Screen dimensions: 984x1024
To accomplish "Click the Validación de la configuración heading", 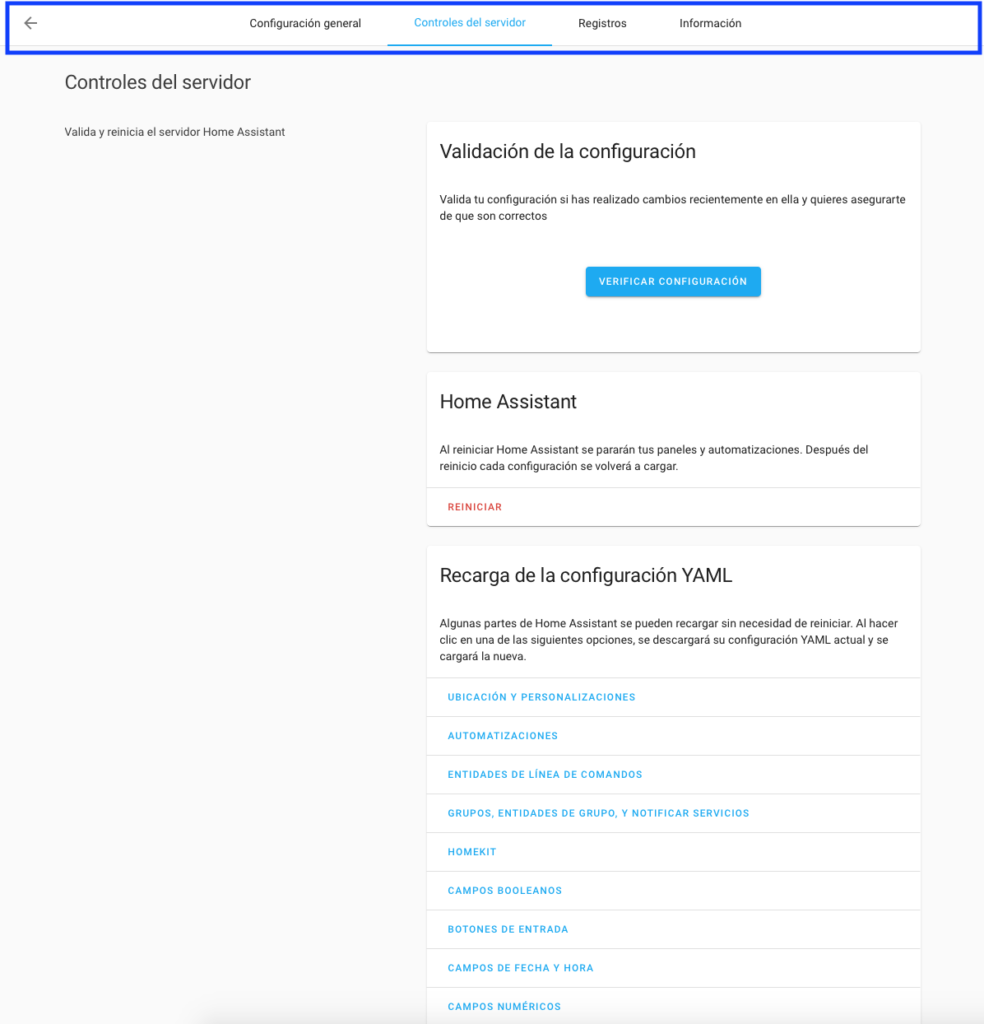I will (x=567, y=152).
